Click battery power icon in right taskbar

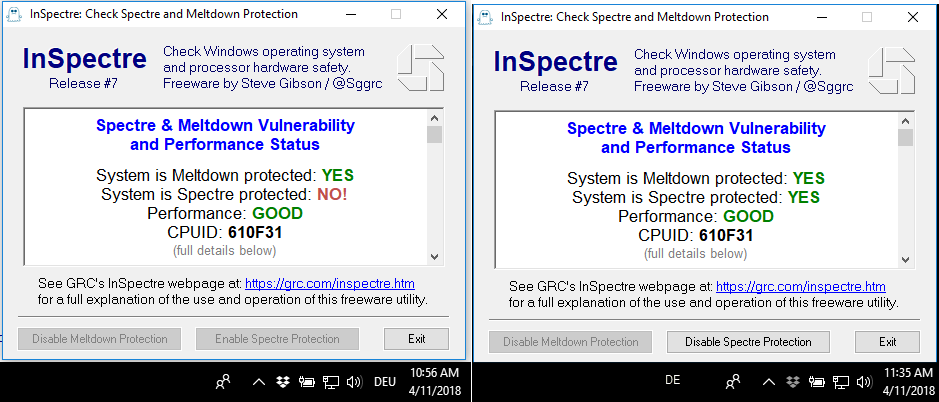pyautogui.click(x=815, y=382)
